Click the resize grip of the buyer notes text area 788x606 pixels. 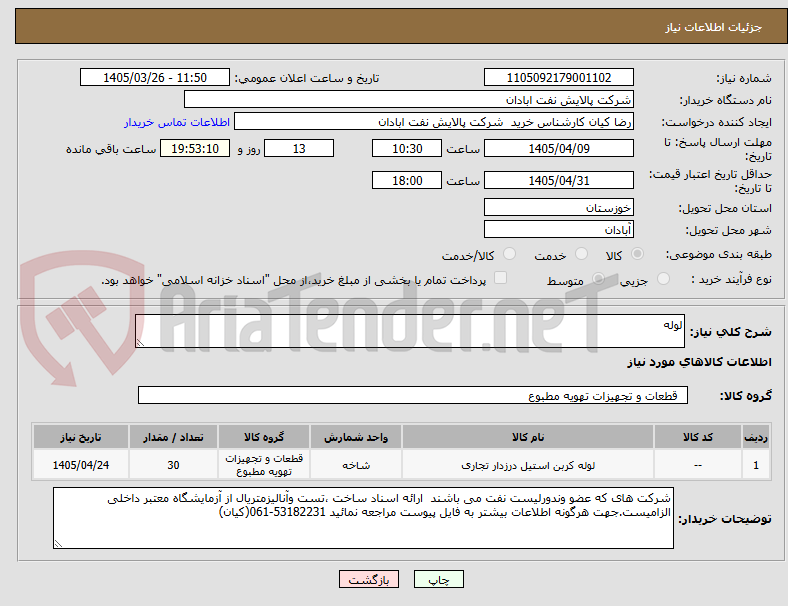[58, 543]
